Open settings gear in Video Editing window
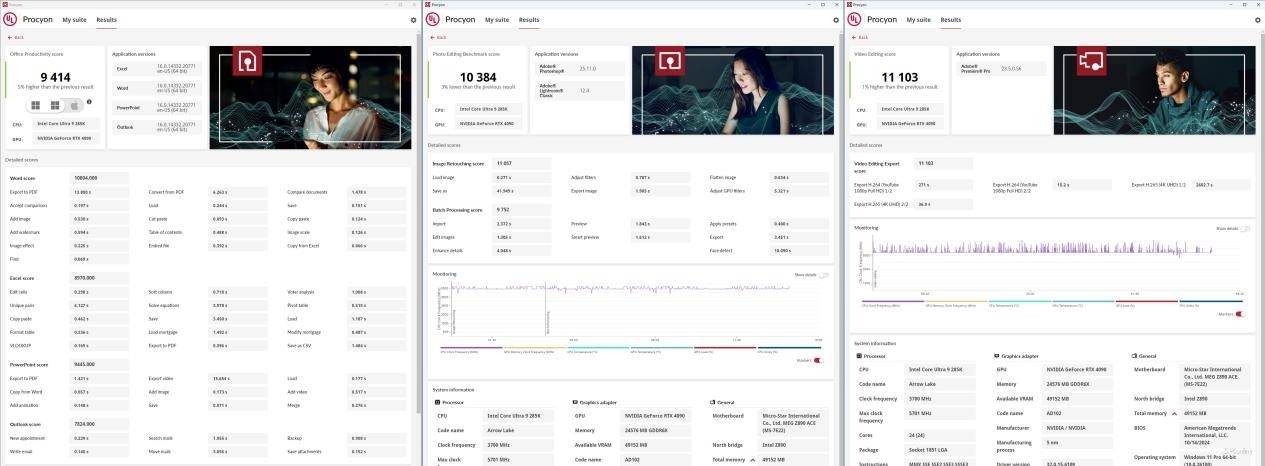This screenshot has height=466, width=1265. [1257, 20]
